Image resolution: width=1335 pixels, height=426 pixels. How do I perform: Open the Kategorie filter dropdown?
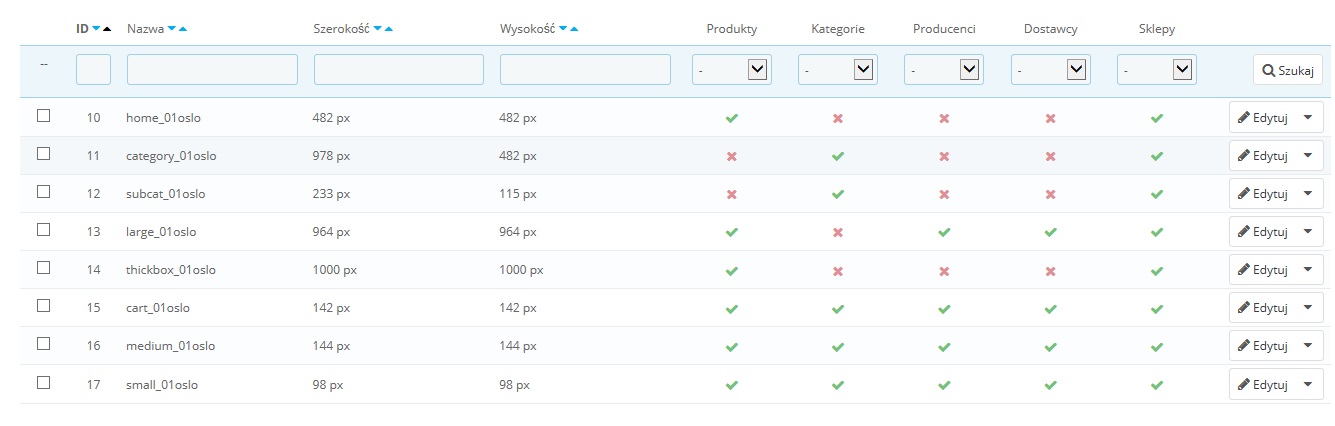pyautogui.click(x=838, y=69)
